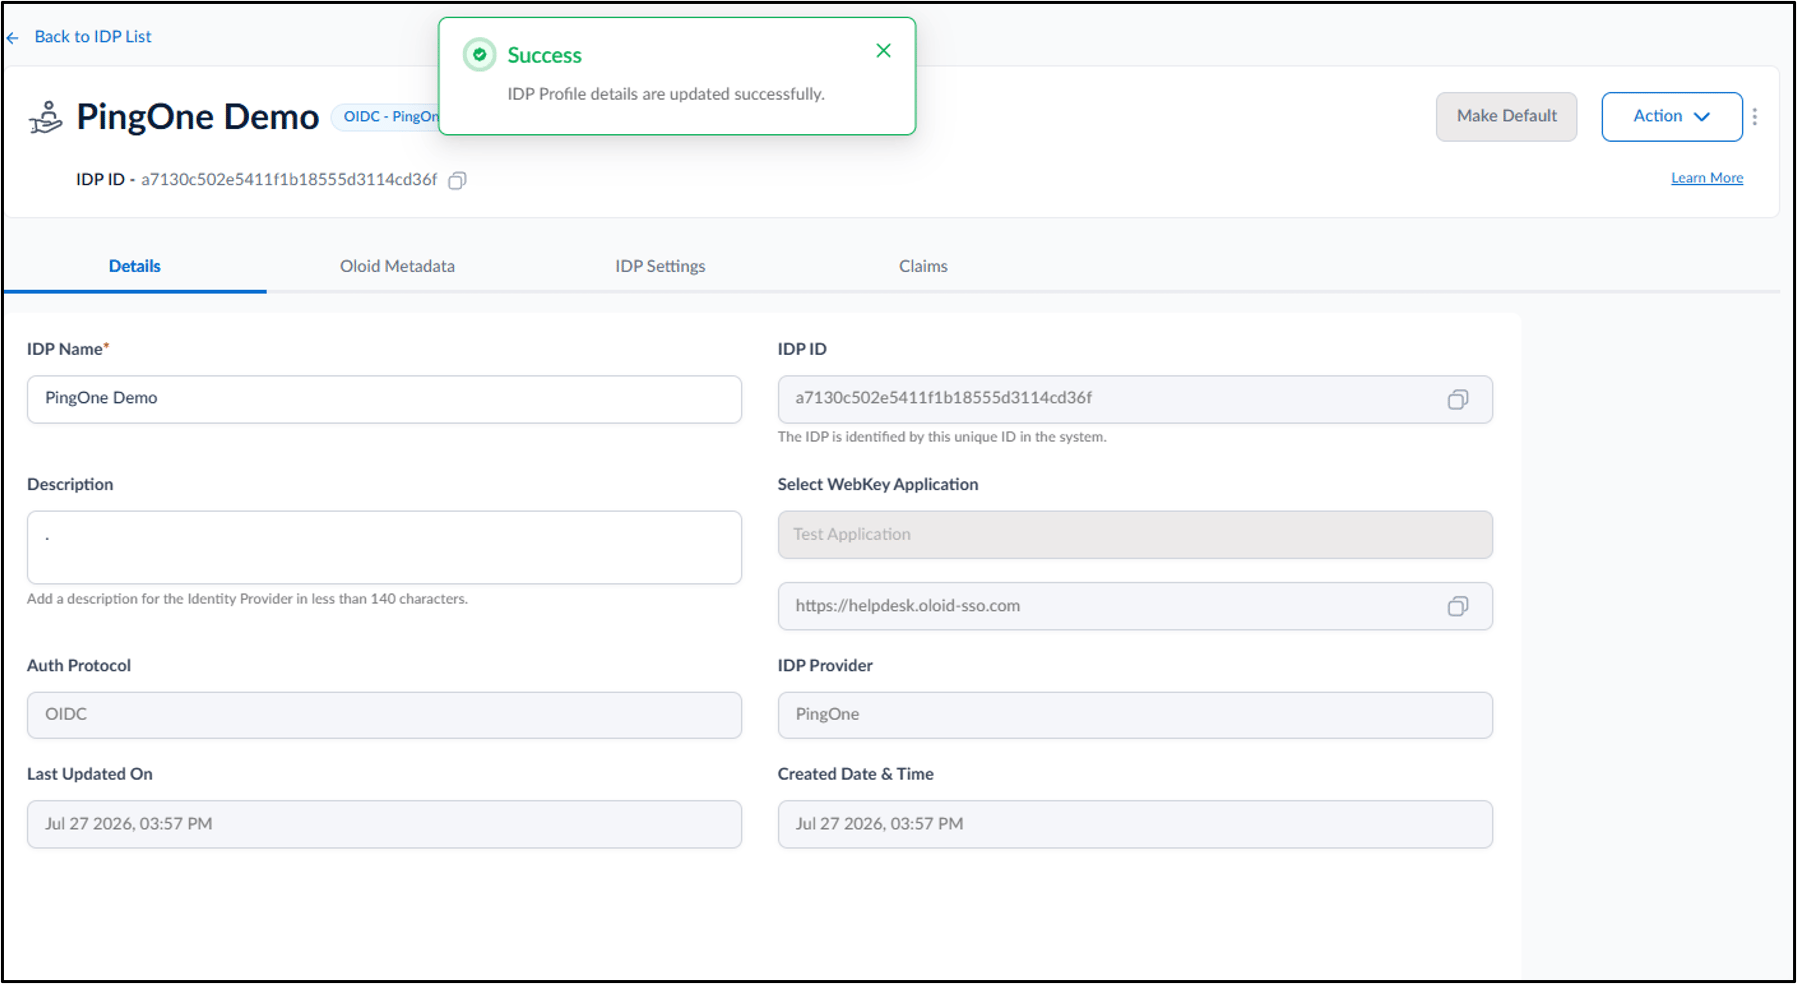This screenshot has width=1797, height=984.
Task: Select the Details tab
Action: coord(135,266)
